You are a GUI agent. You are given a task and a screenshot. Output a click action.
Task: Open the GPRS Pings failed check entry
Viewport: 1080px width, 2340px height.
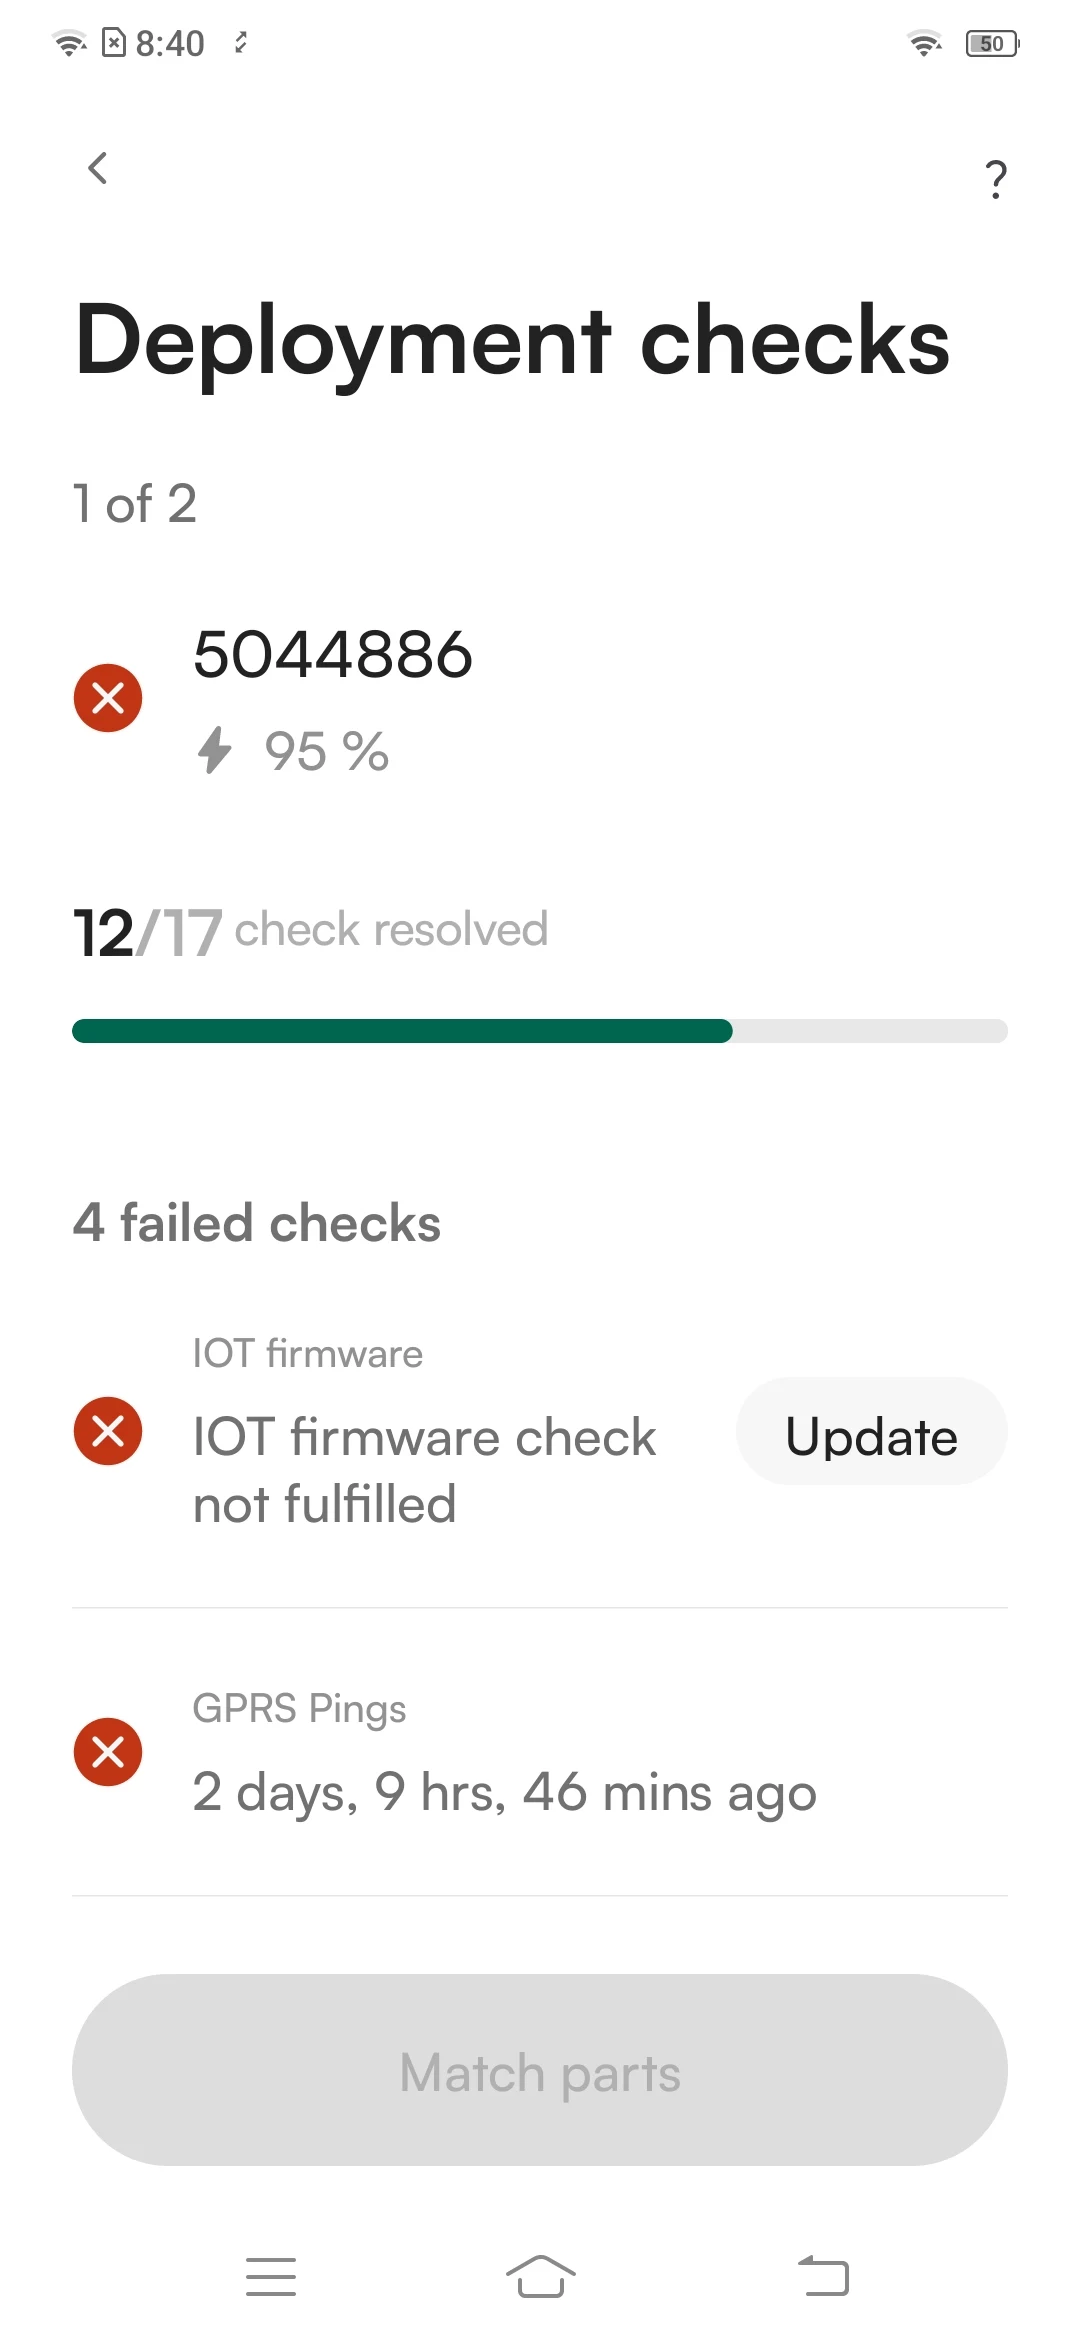540,1752
